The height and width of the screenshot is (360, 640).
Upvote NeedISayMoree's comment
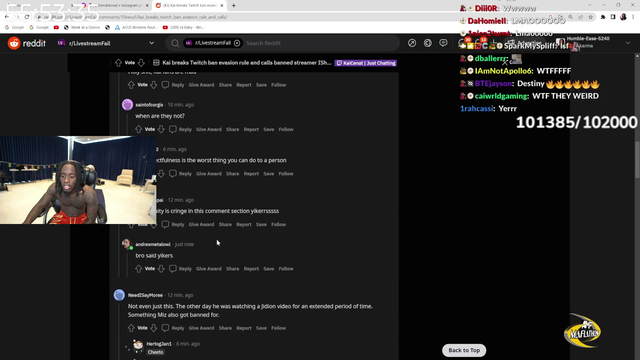131,328
